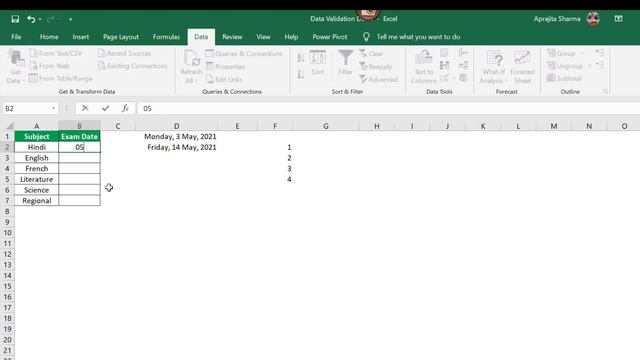Click From Table/Range button

(x=61, y=78)
